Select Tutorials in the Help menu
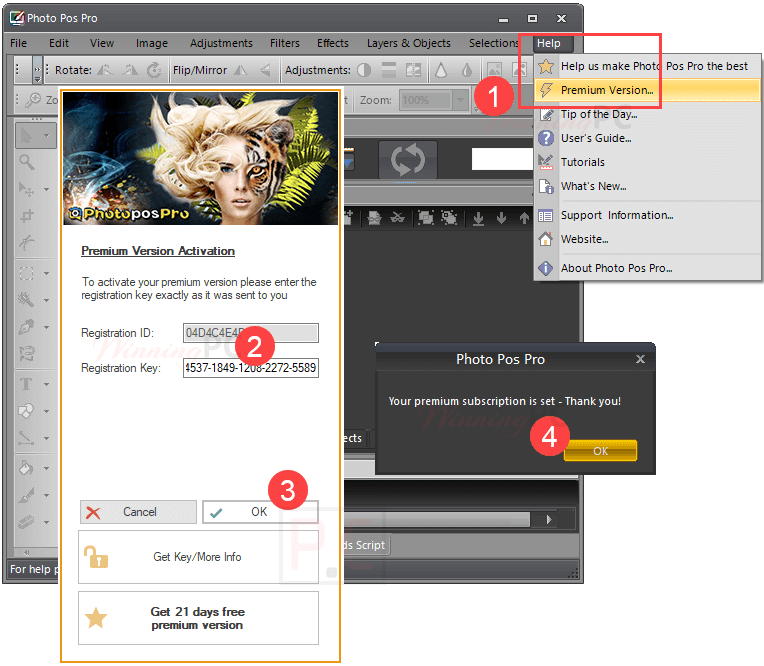 pyautogui.click(x=647, y=162)
